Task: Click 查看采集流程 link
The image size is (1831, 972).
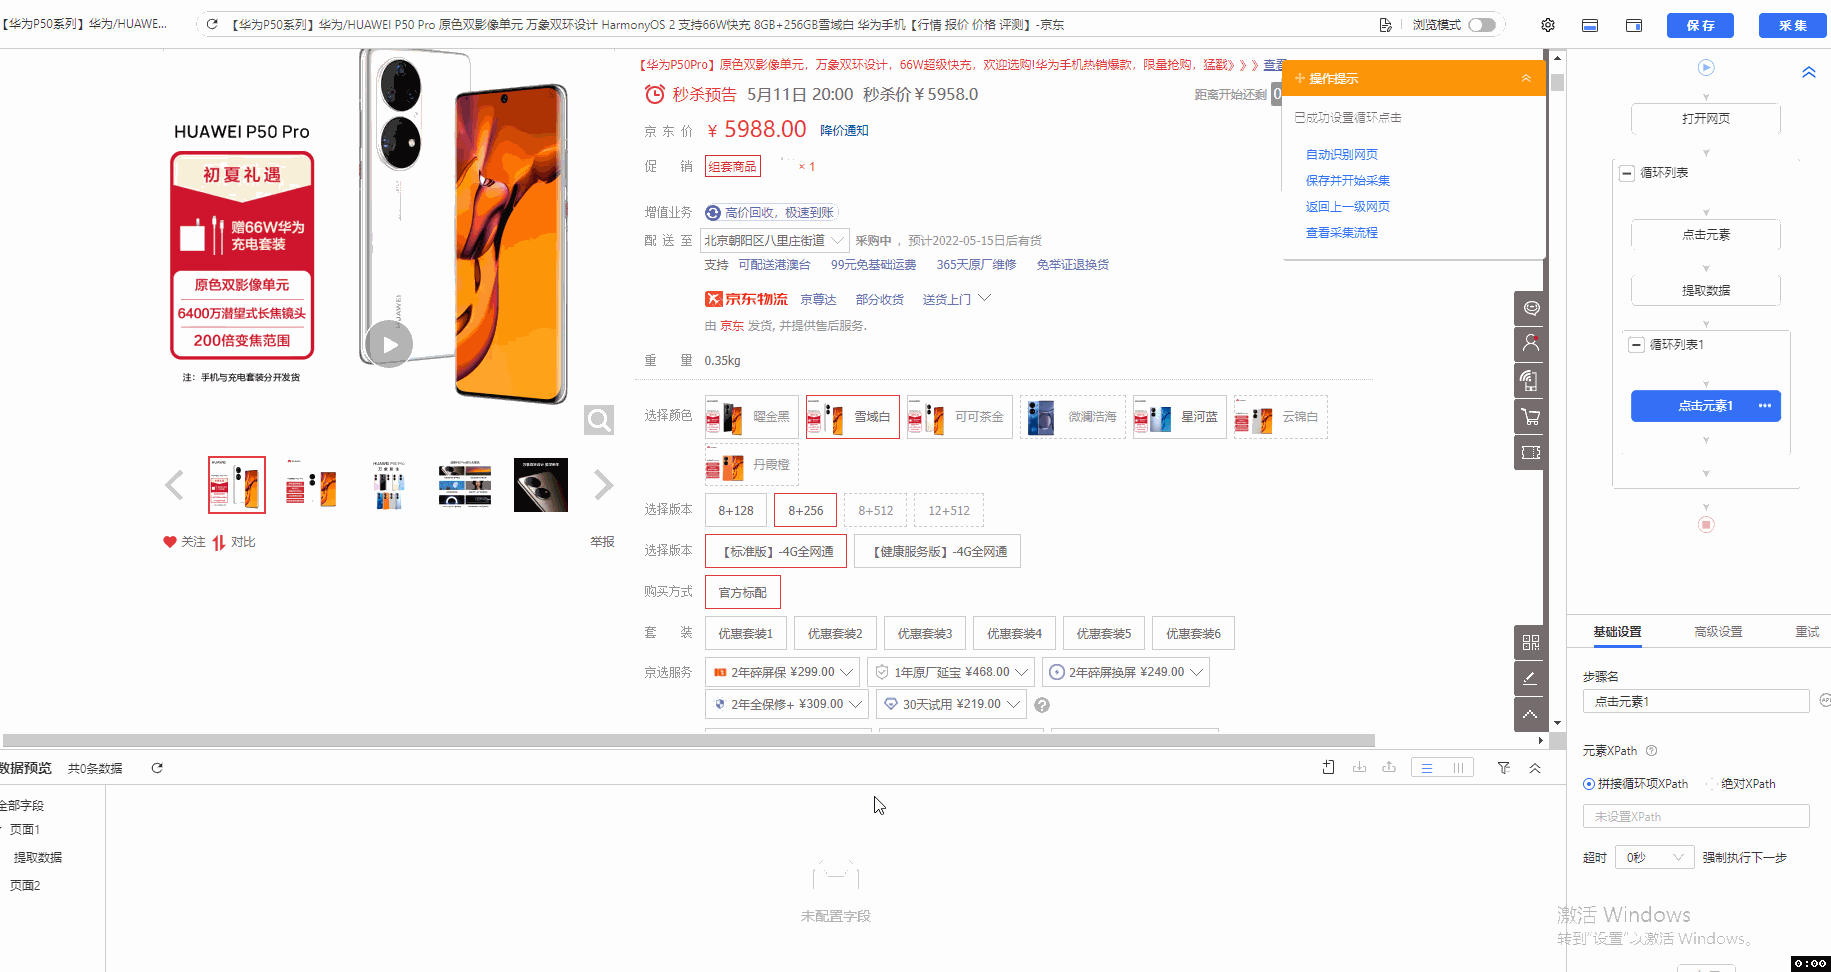Action: point(1342,232)
